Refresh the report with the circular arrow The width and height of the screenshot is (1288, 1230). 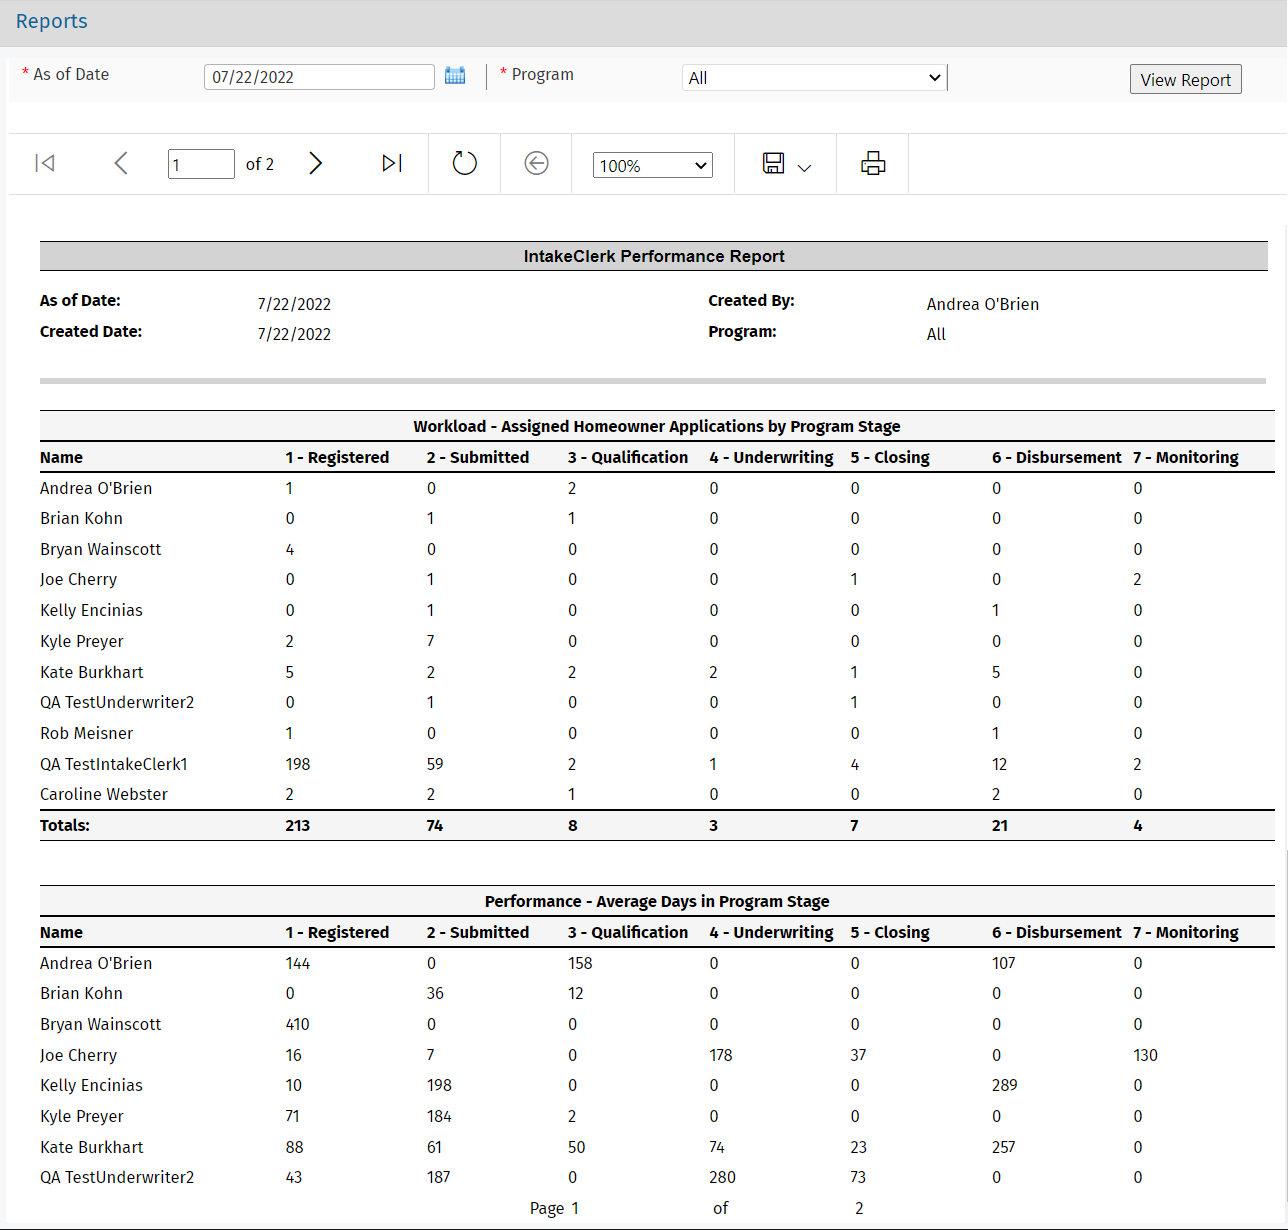tap(465, 163)
